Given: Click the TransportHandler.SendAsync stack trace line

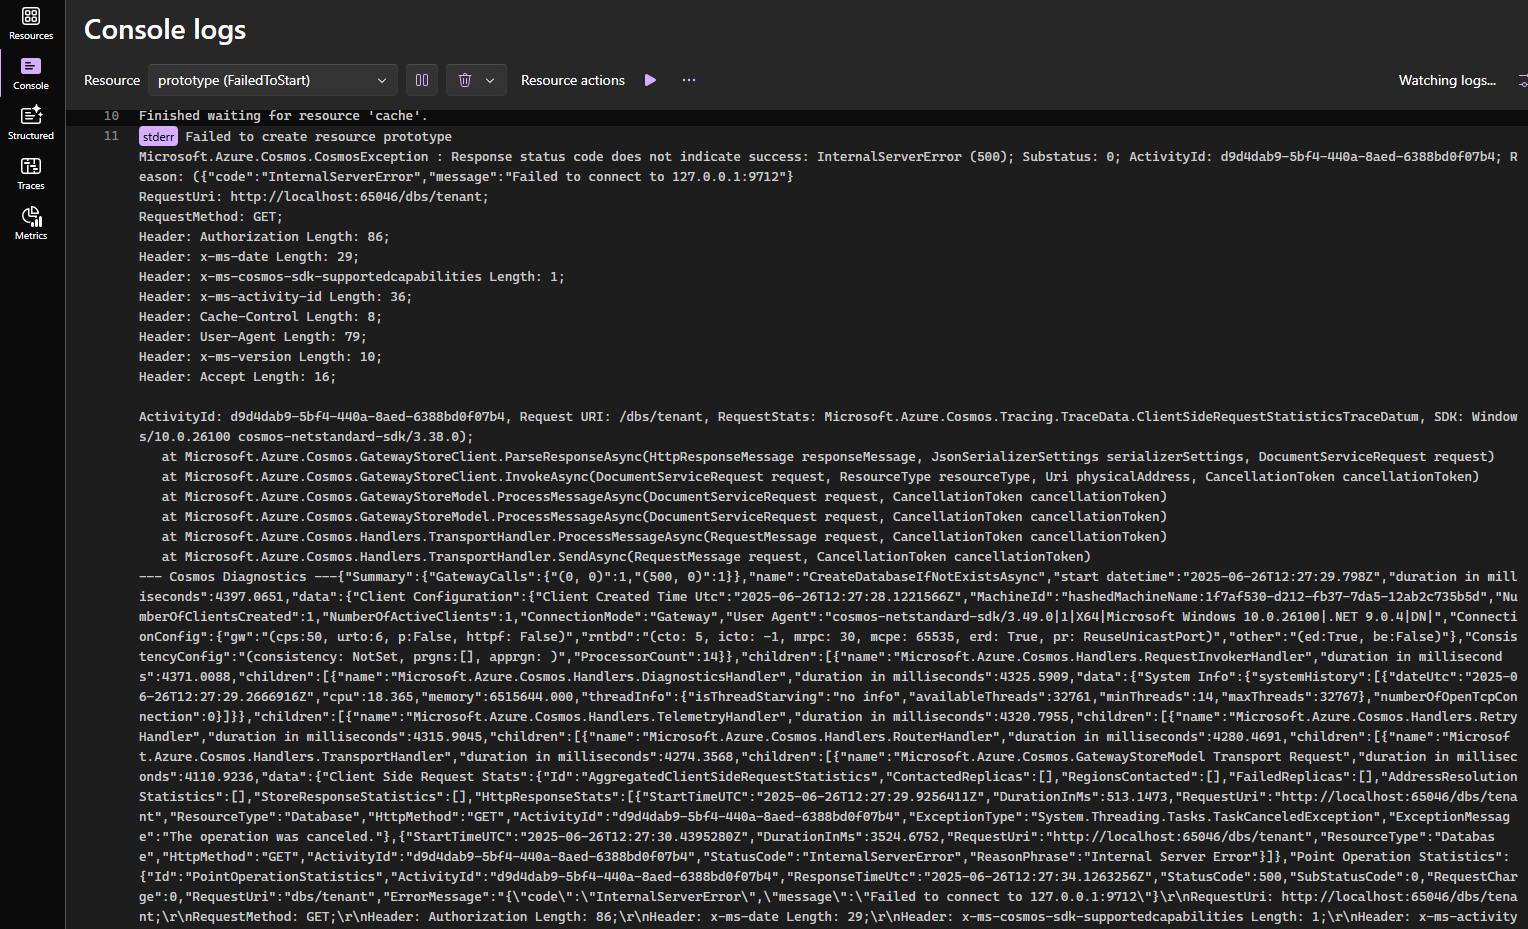Looking at the screenshot, I should coord(626,556).
